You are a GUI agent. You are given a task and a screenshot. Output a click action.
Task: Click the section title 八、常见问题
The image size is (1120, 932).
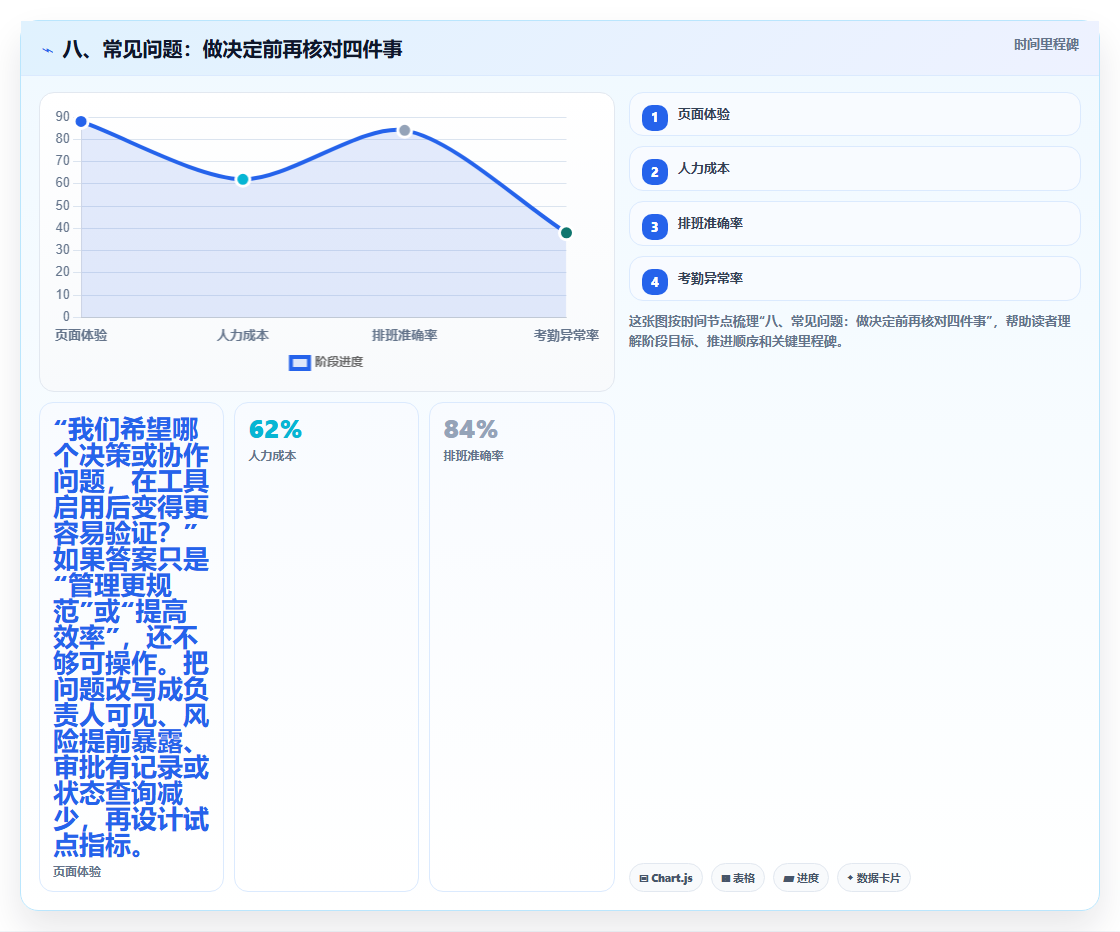[x=232, y=49]
